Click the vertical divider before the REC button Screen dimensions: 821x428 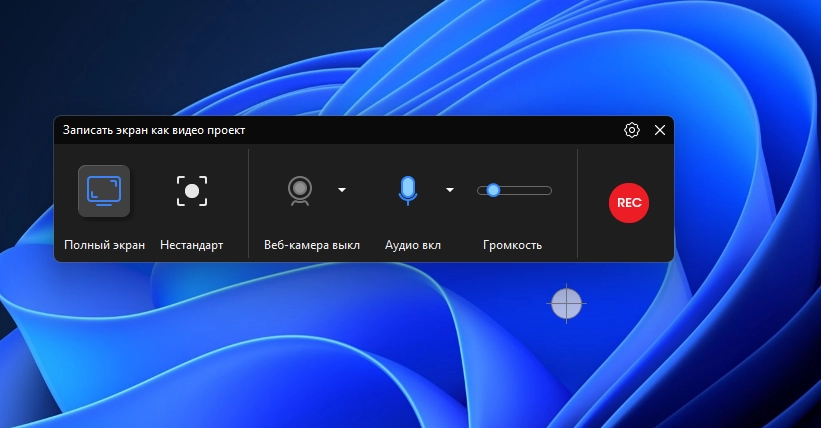(578, 203)
